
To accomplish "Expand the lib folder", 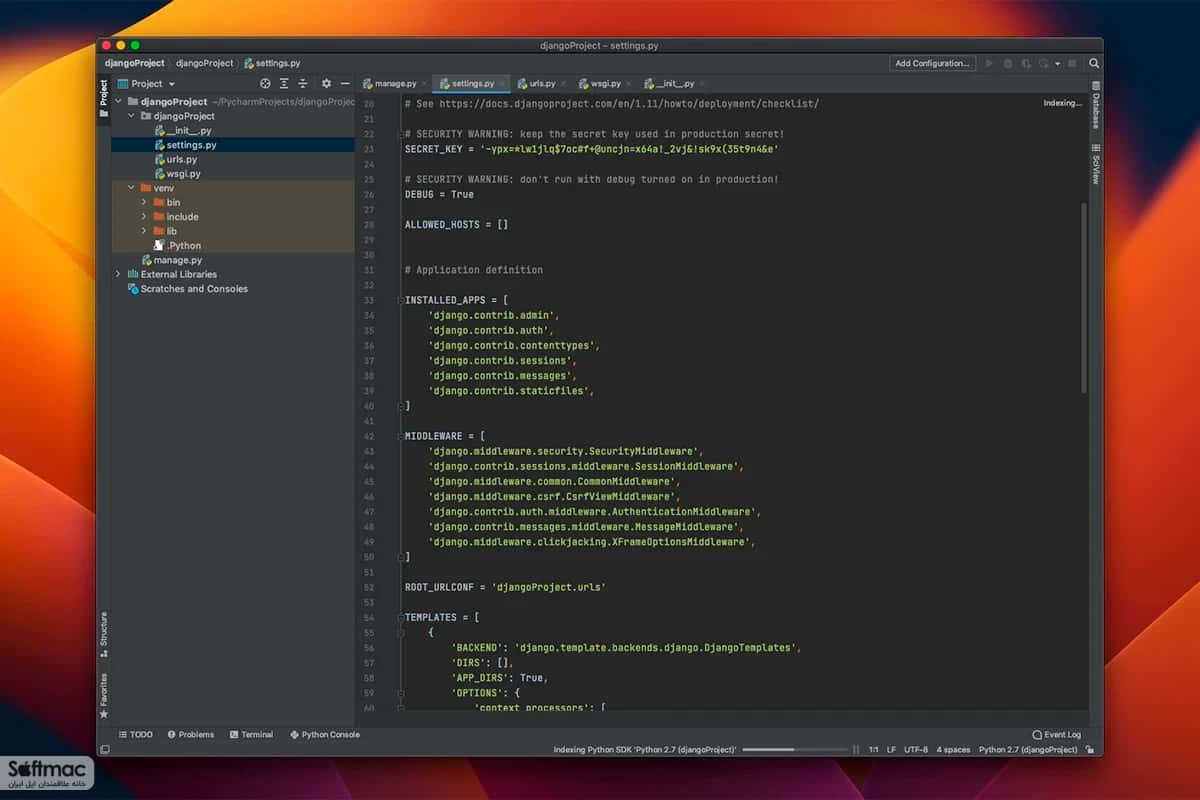I will [x=144, y=231].
